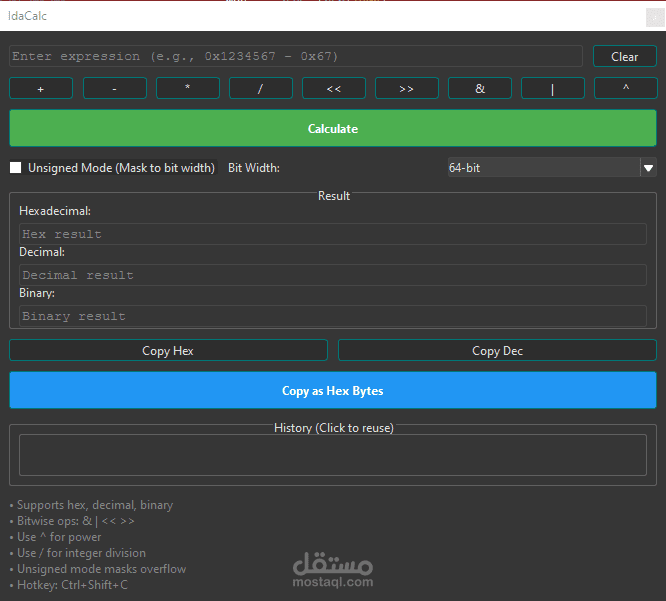Click the Use / for integer division hint
This screenshot has height=601, width=666.
pos(78,553)
